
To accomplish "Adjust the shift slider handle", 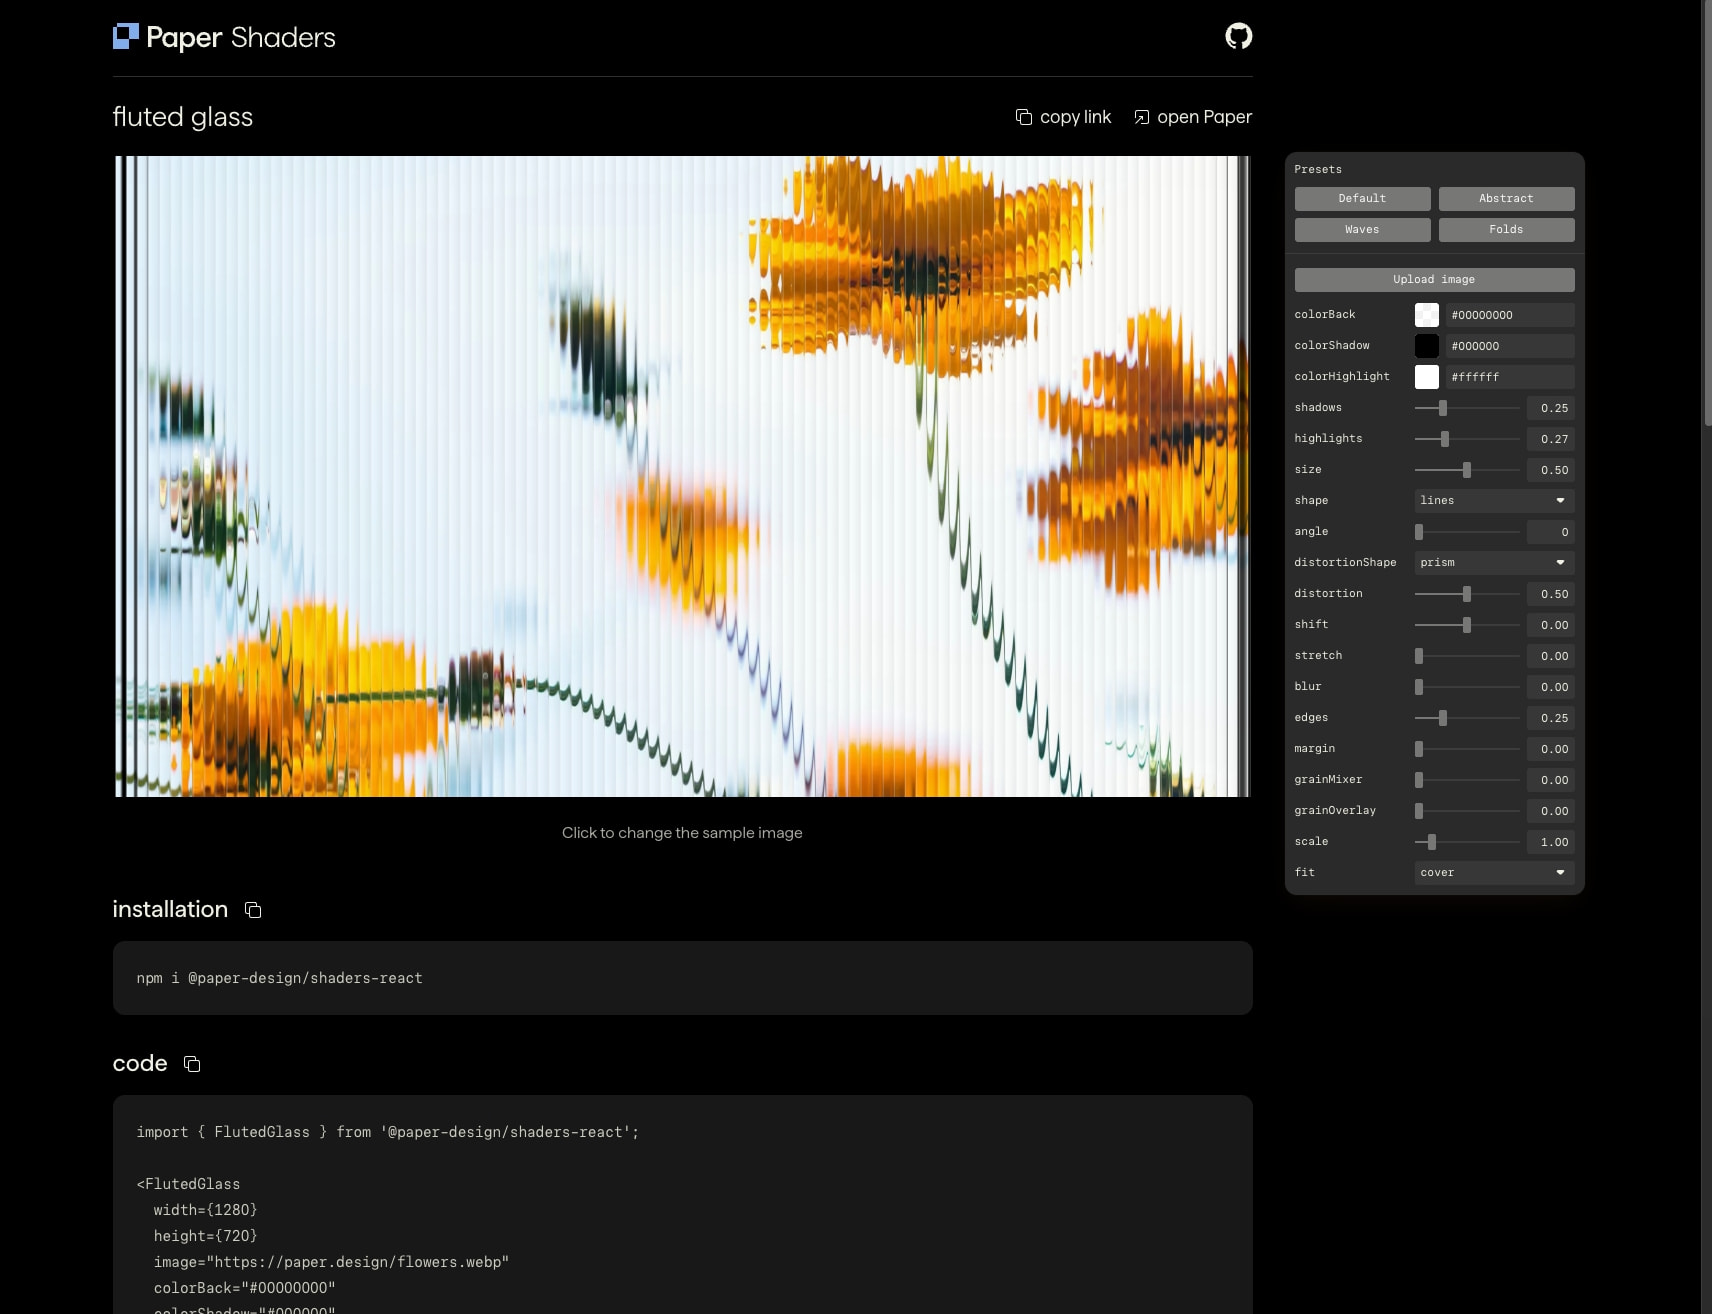I will pos(1467,625).
